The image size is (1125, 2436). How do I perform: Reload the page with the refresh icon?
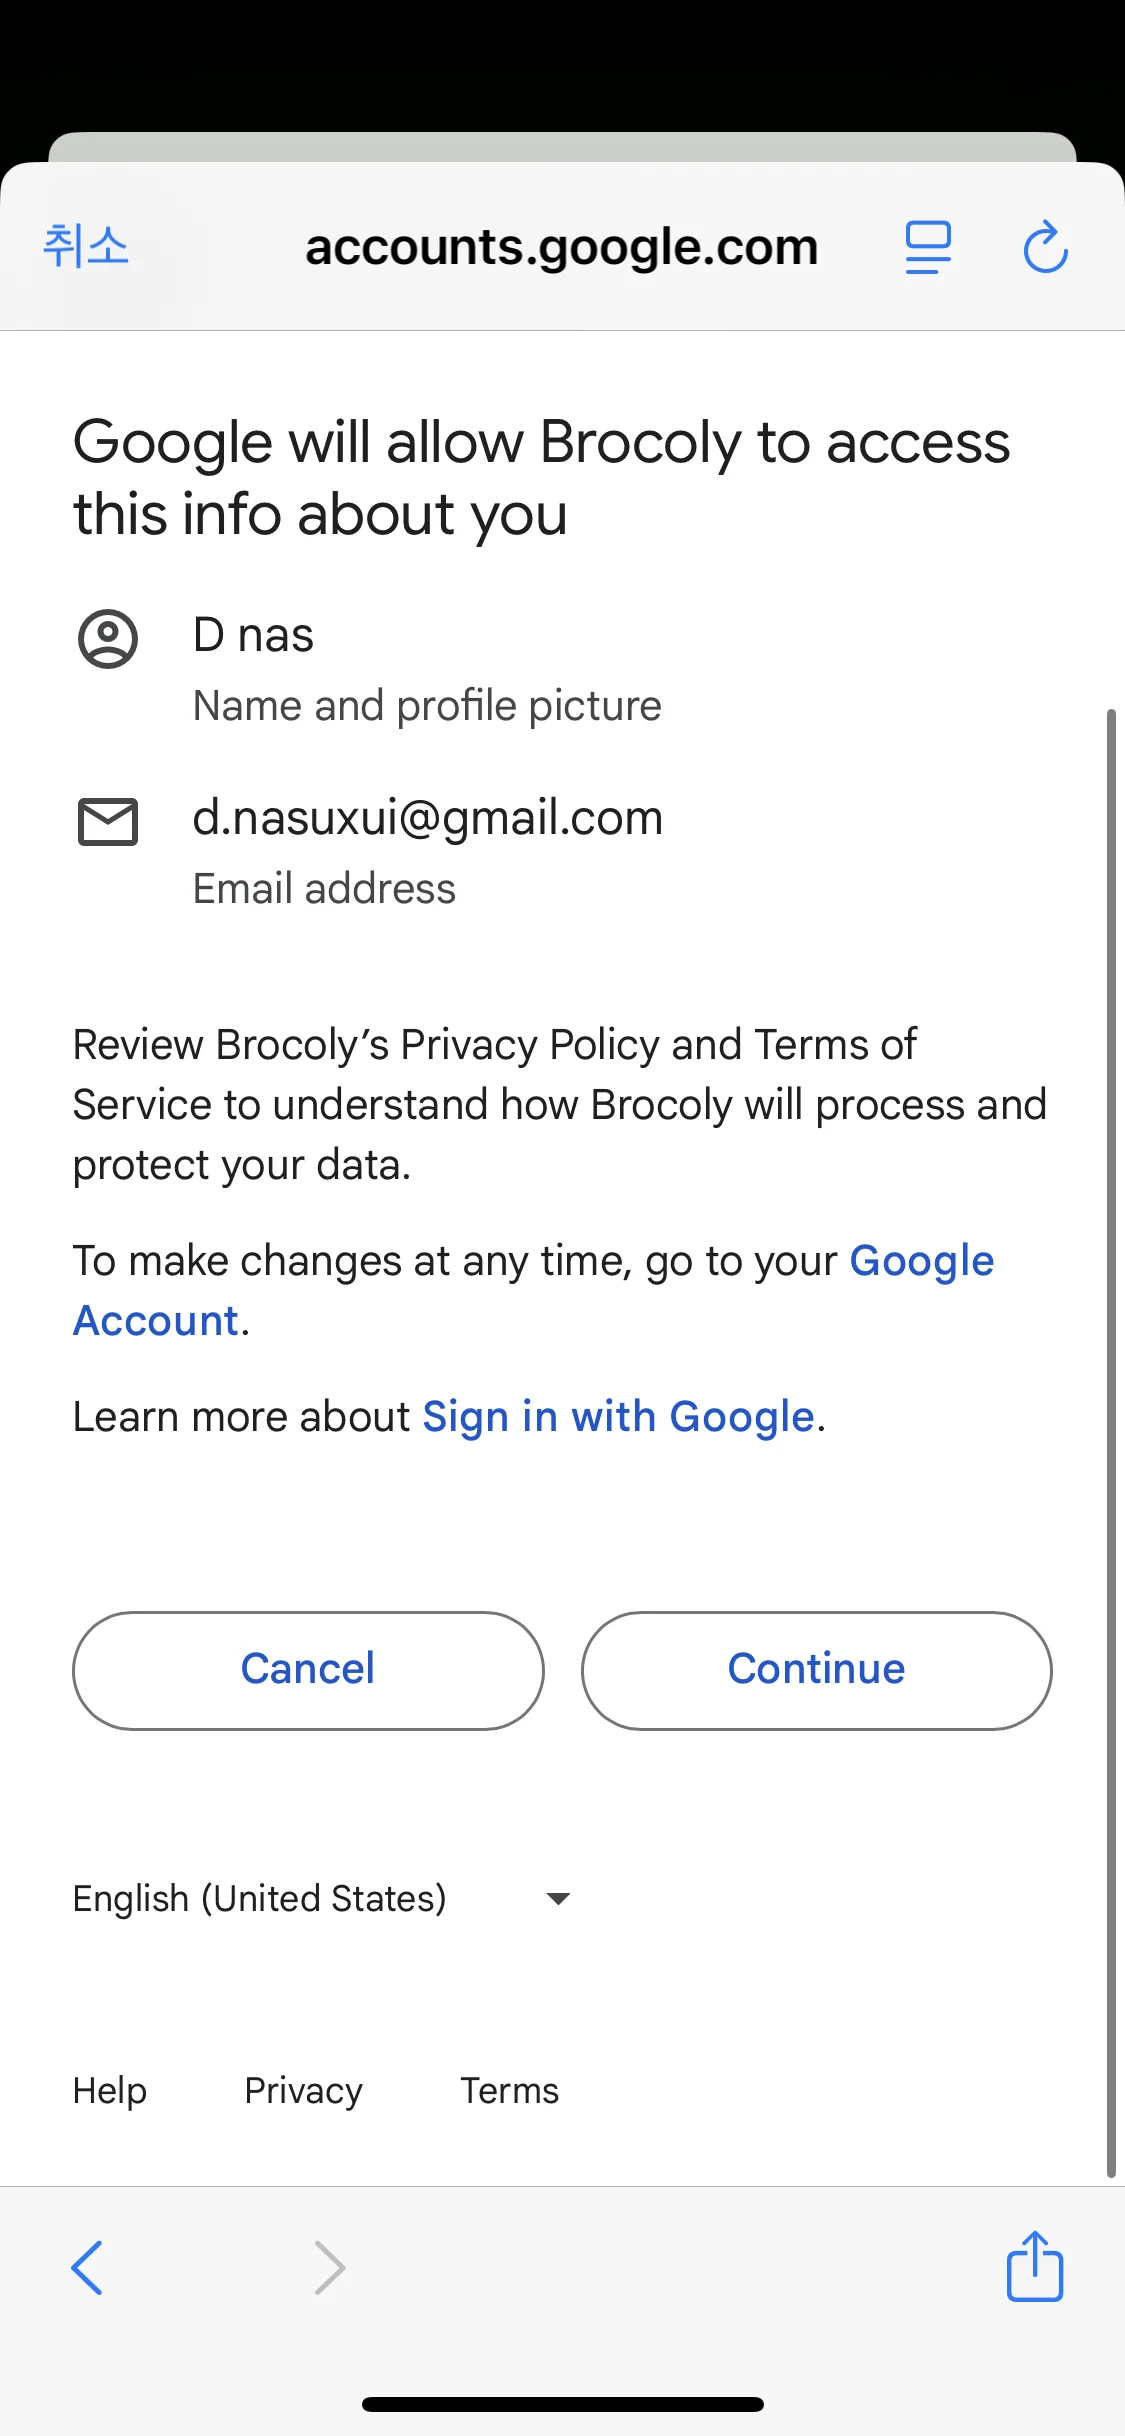tap(1045, 247)
